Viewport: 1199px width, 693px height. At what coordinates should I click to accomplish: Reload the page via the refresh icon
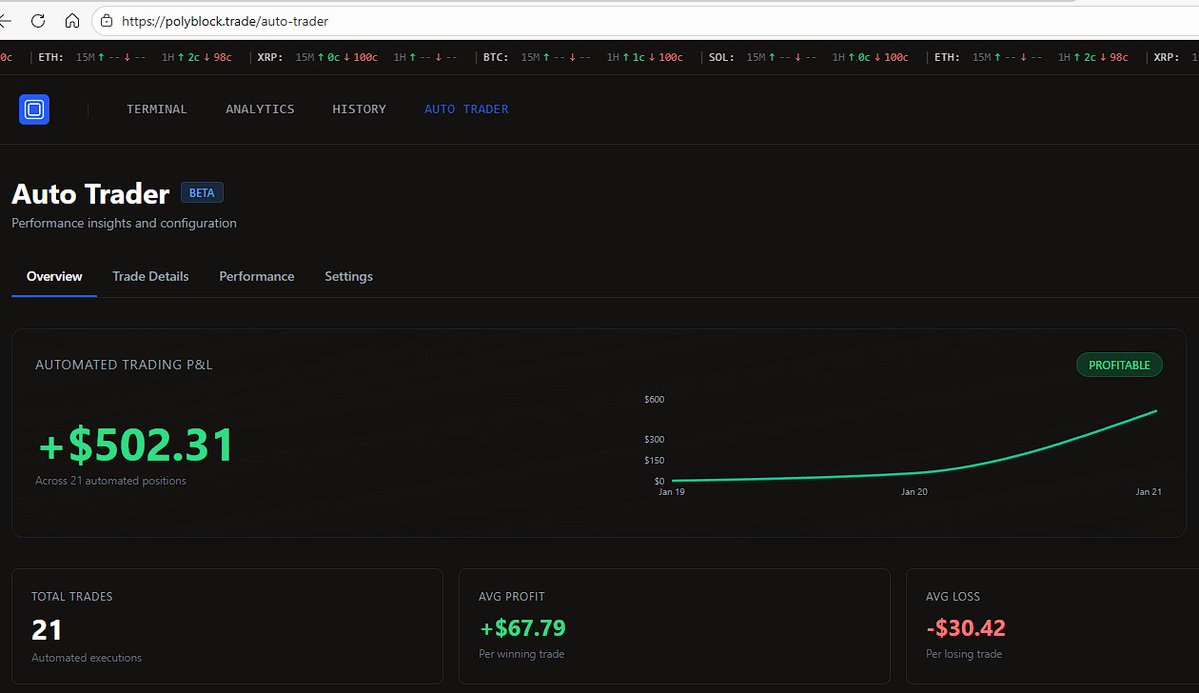(38, 20)
